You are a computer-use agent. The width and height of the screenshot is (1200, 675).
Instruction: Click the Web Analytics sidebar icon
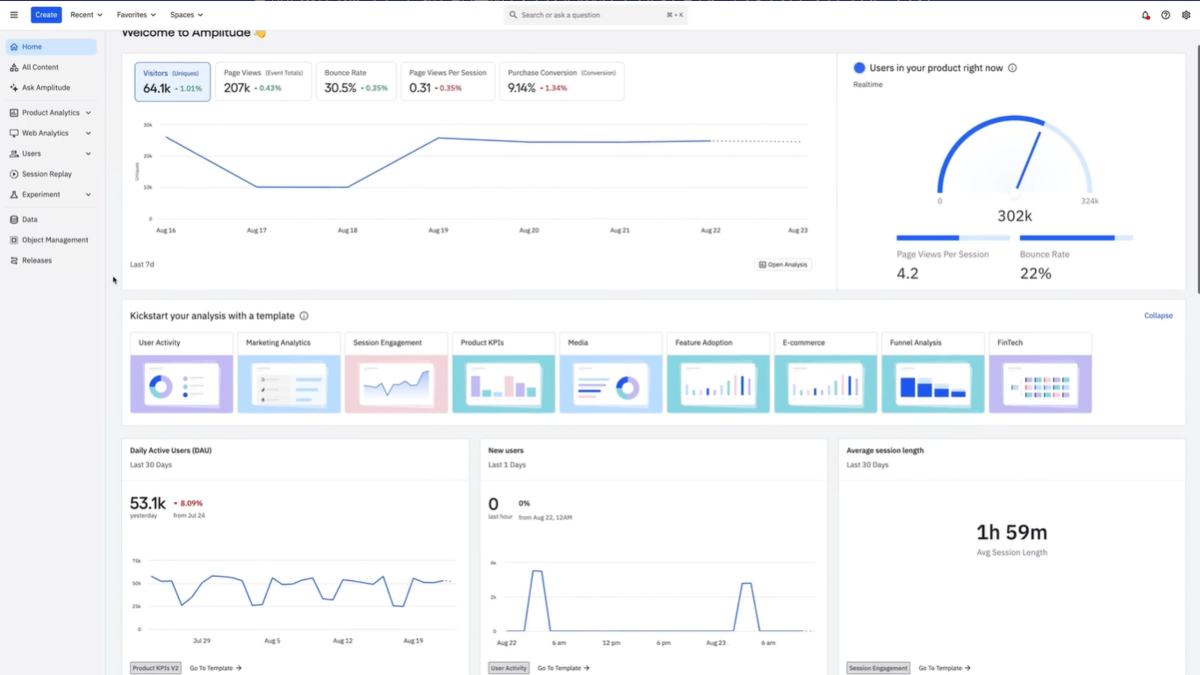[14, 133]
